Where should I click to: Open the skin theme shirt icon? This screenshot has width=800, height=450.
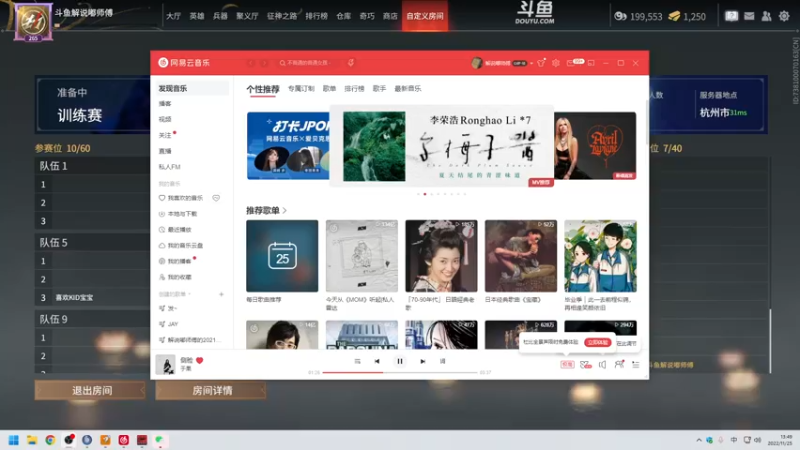[x=541, y=63]
